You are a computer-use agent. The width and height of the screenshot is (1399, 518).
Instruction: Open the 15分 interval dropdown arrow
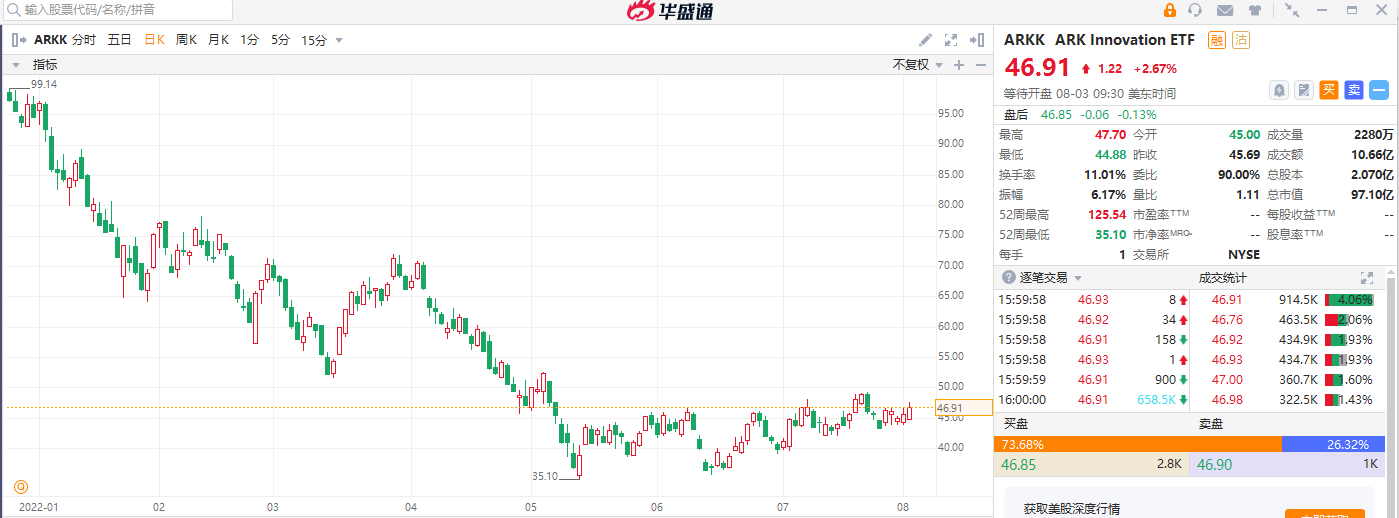coord(339,41)
